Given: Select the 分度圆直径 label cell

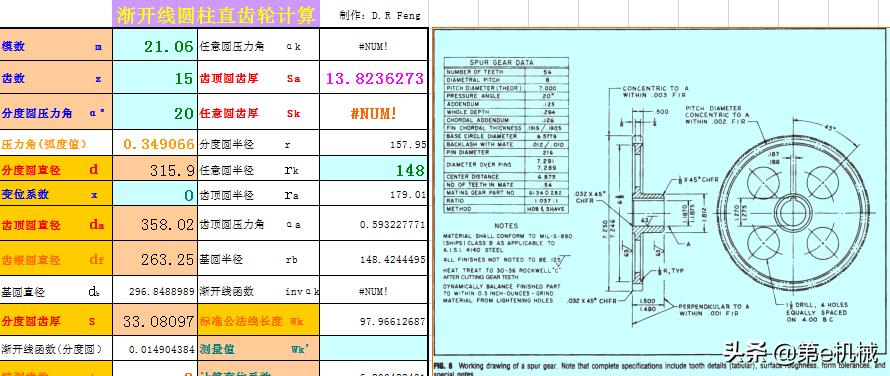Looking at the screenshot, I should click(56, 169).
